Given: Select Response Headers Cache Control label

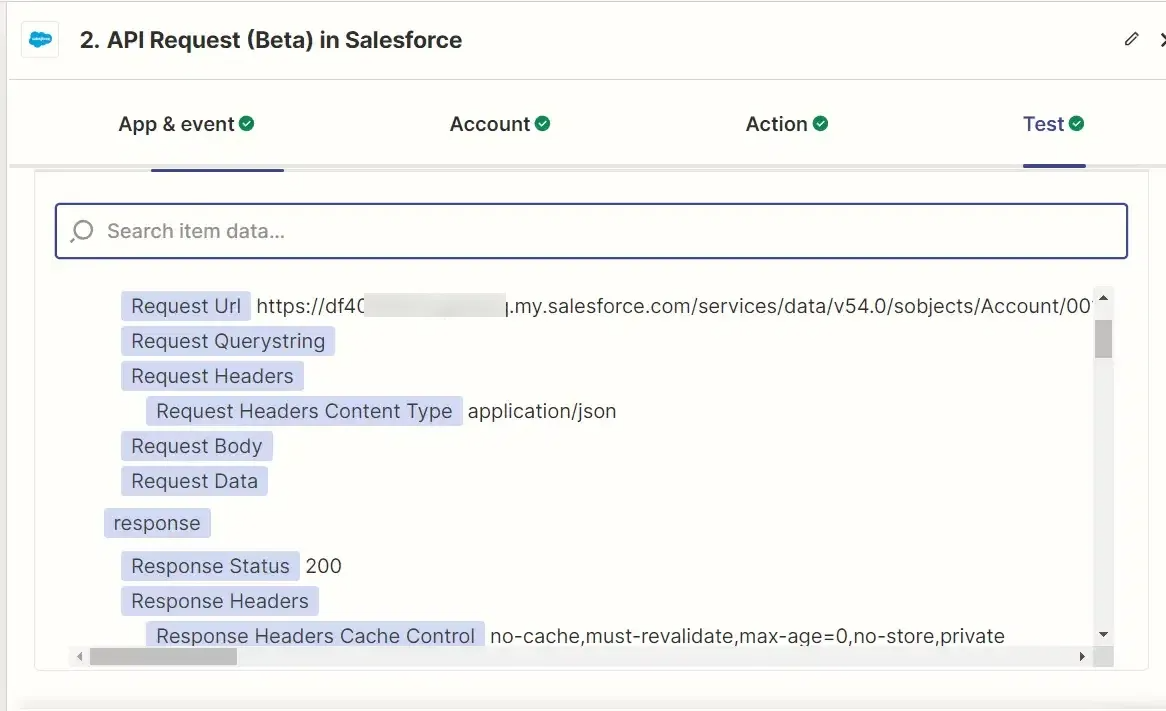Looking at the screenshot, I should [x=315, y=636].
